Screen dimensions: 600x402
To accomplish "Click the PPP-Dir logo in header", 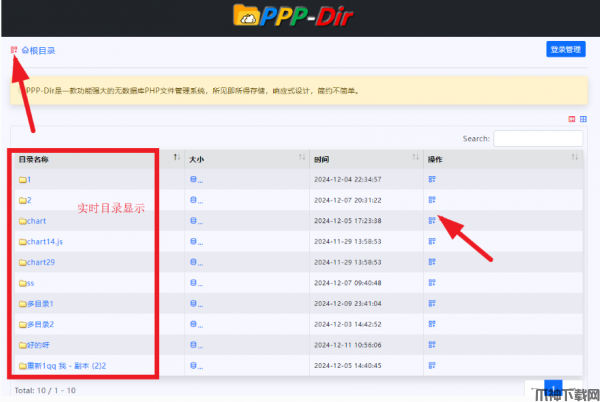I will click(x=293, y=16).
